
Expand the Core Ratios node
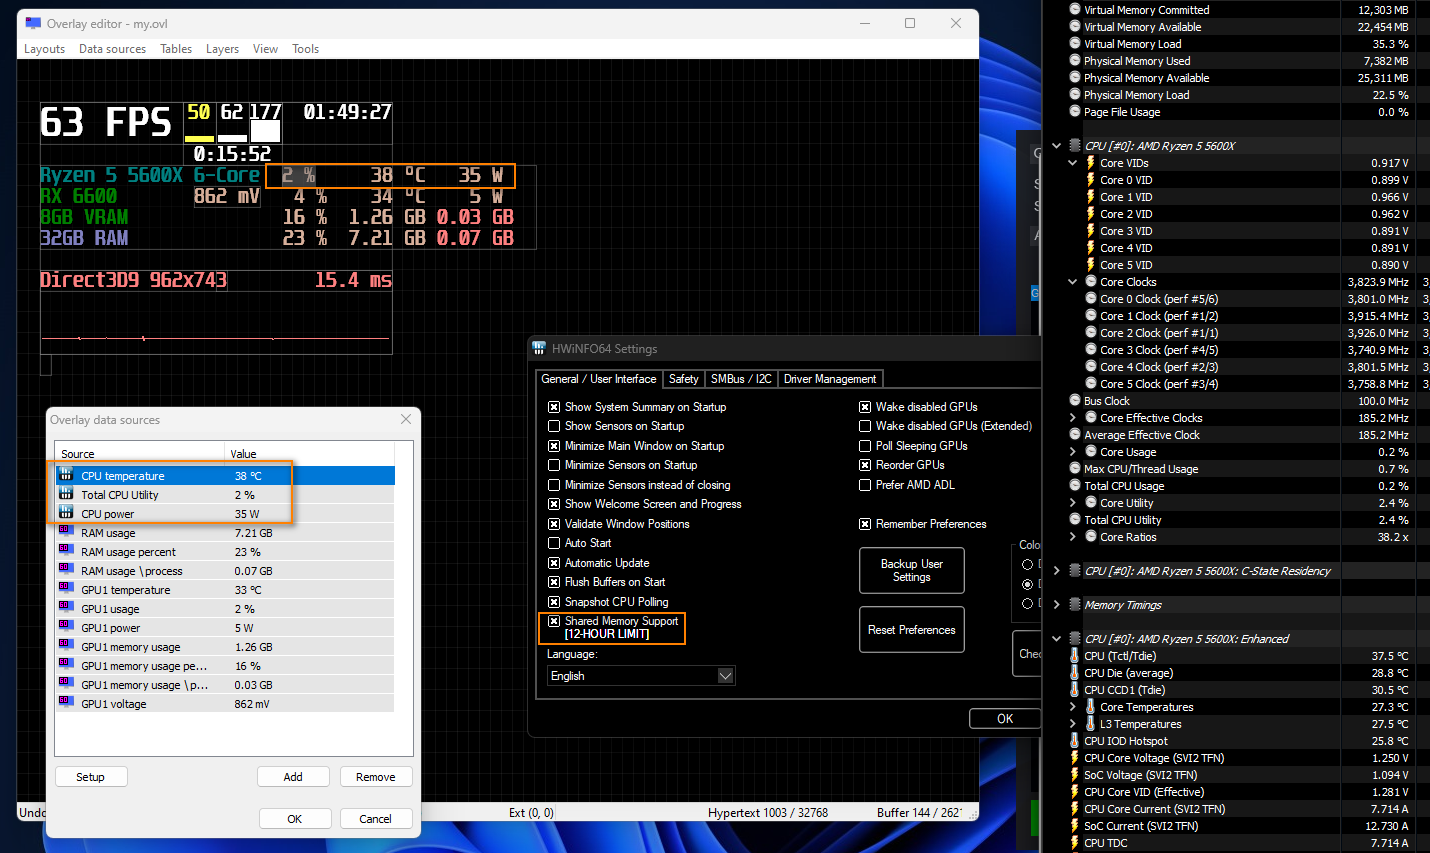[1073, 537]
